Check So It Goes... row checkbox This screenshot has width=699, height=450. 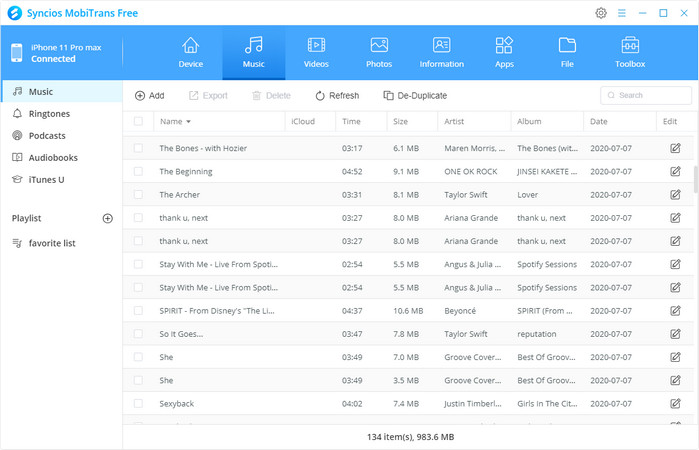click(138, 334)
